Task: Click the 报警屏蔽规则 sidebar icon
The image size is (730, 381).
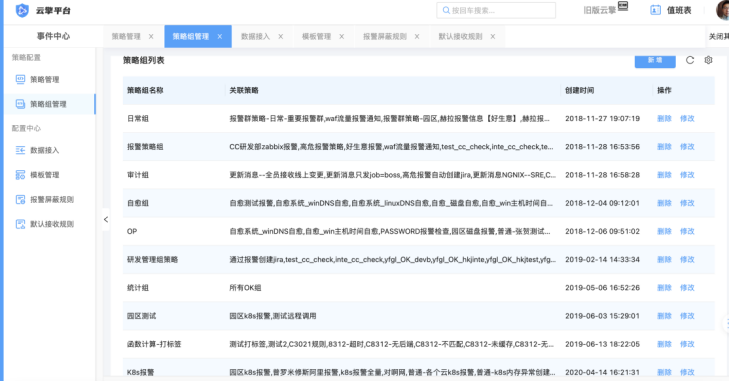Action: 20,199
